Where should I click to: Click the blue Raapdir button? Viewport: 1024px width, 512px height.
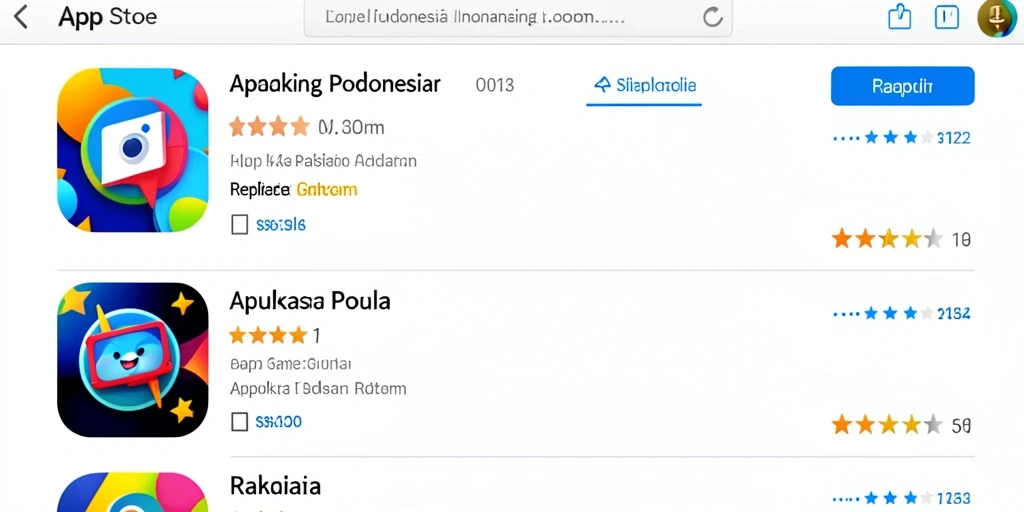pos(903,86)
